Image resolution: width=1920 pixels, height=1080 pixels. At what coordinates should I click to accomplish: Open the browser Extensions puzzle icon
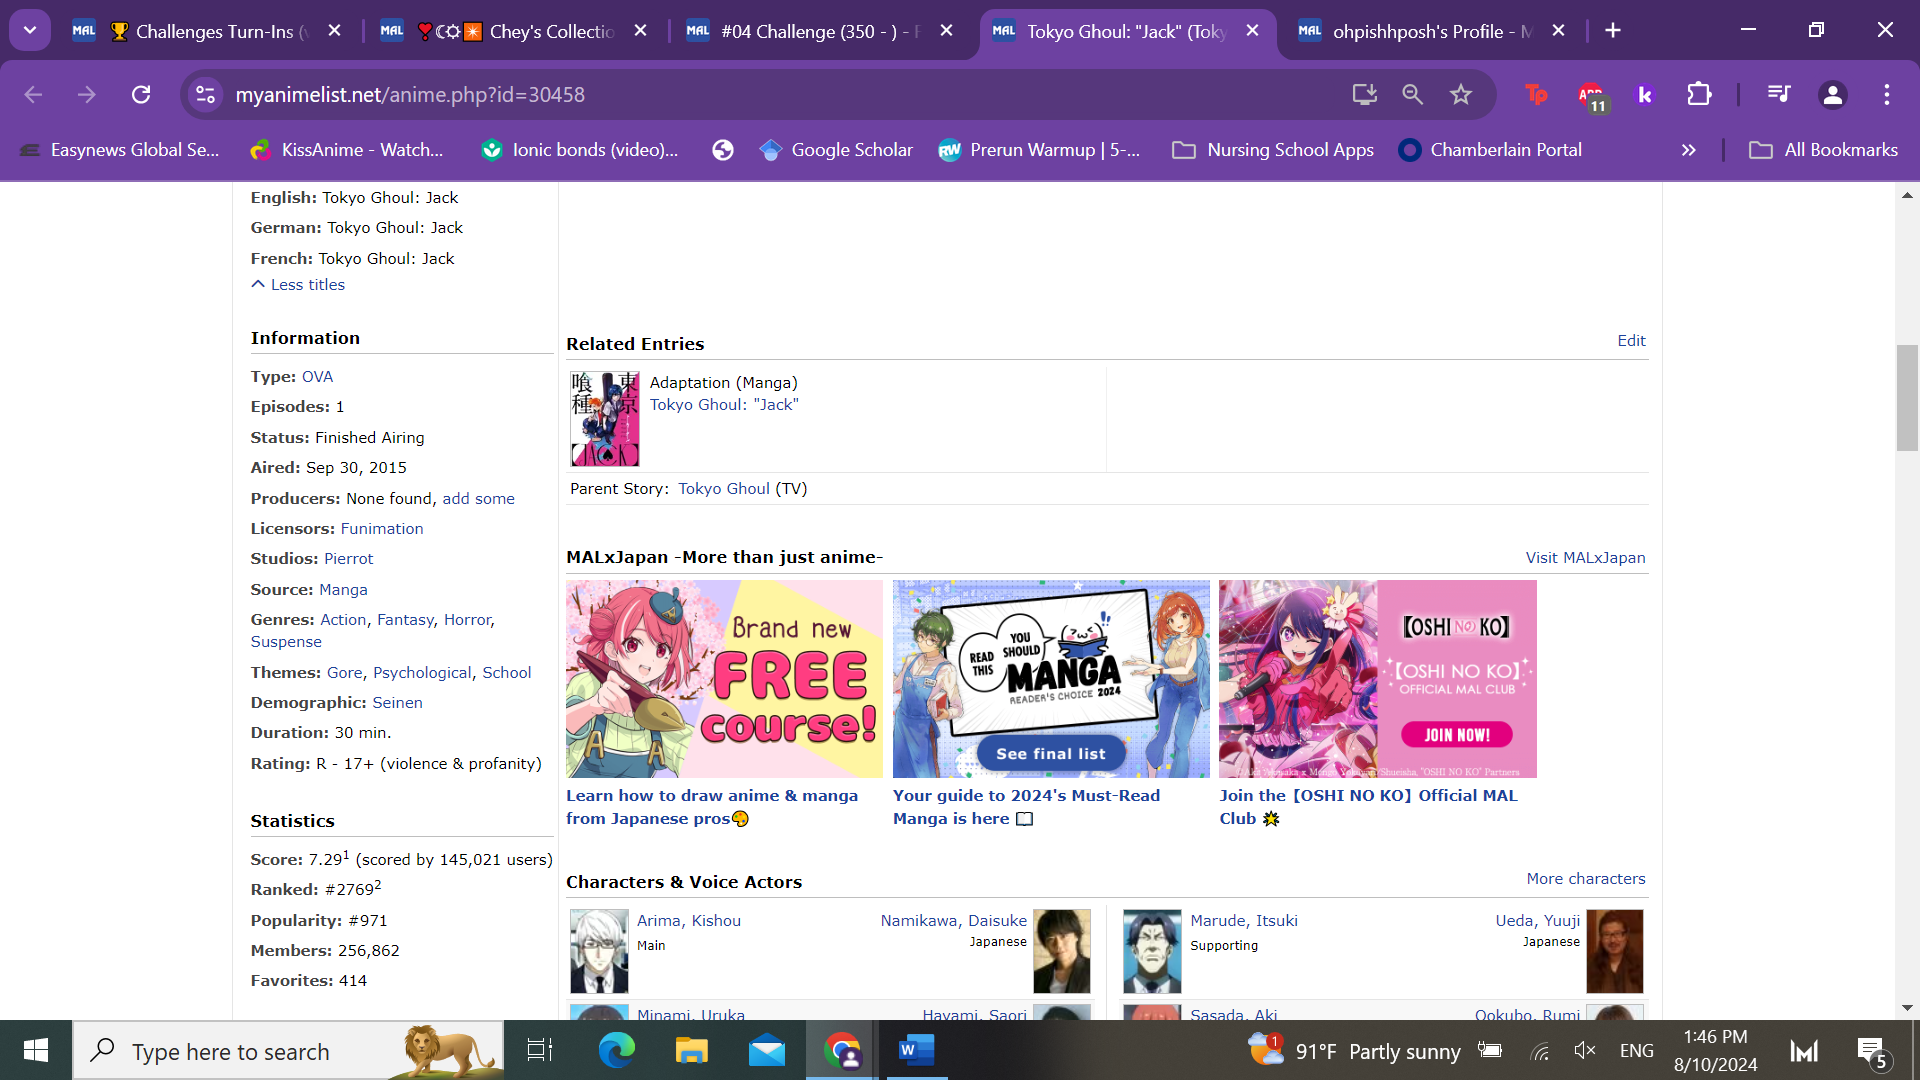coord(1699,94)
